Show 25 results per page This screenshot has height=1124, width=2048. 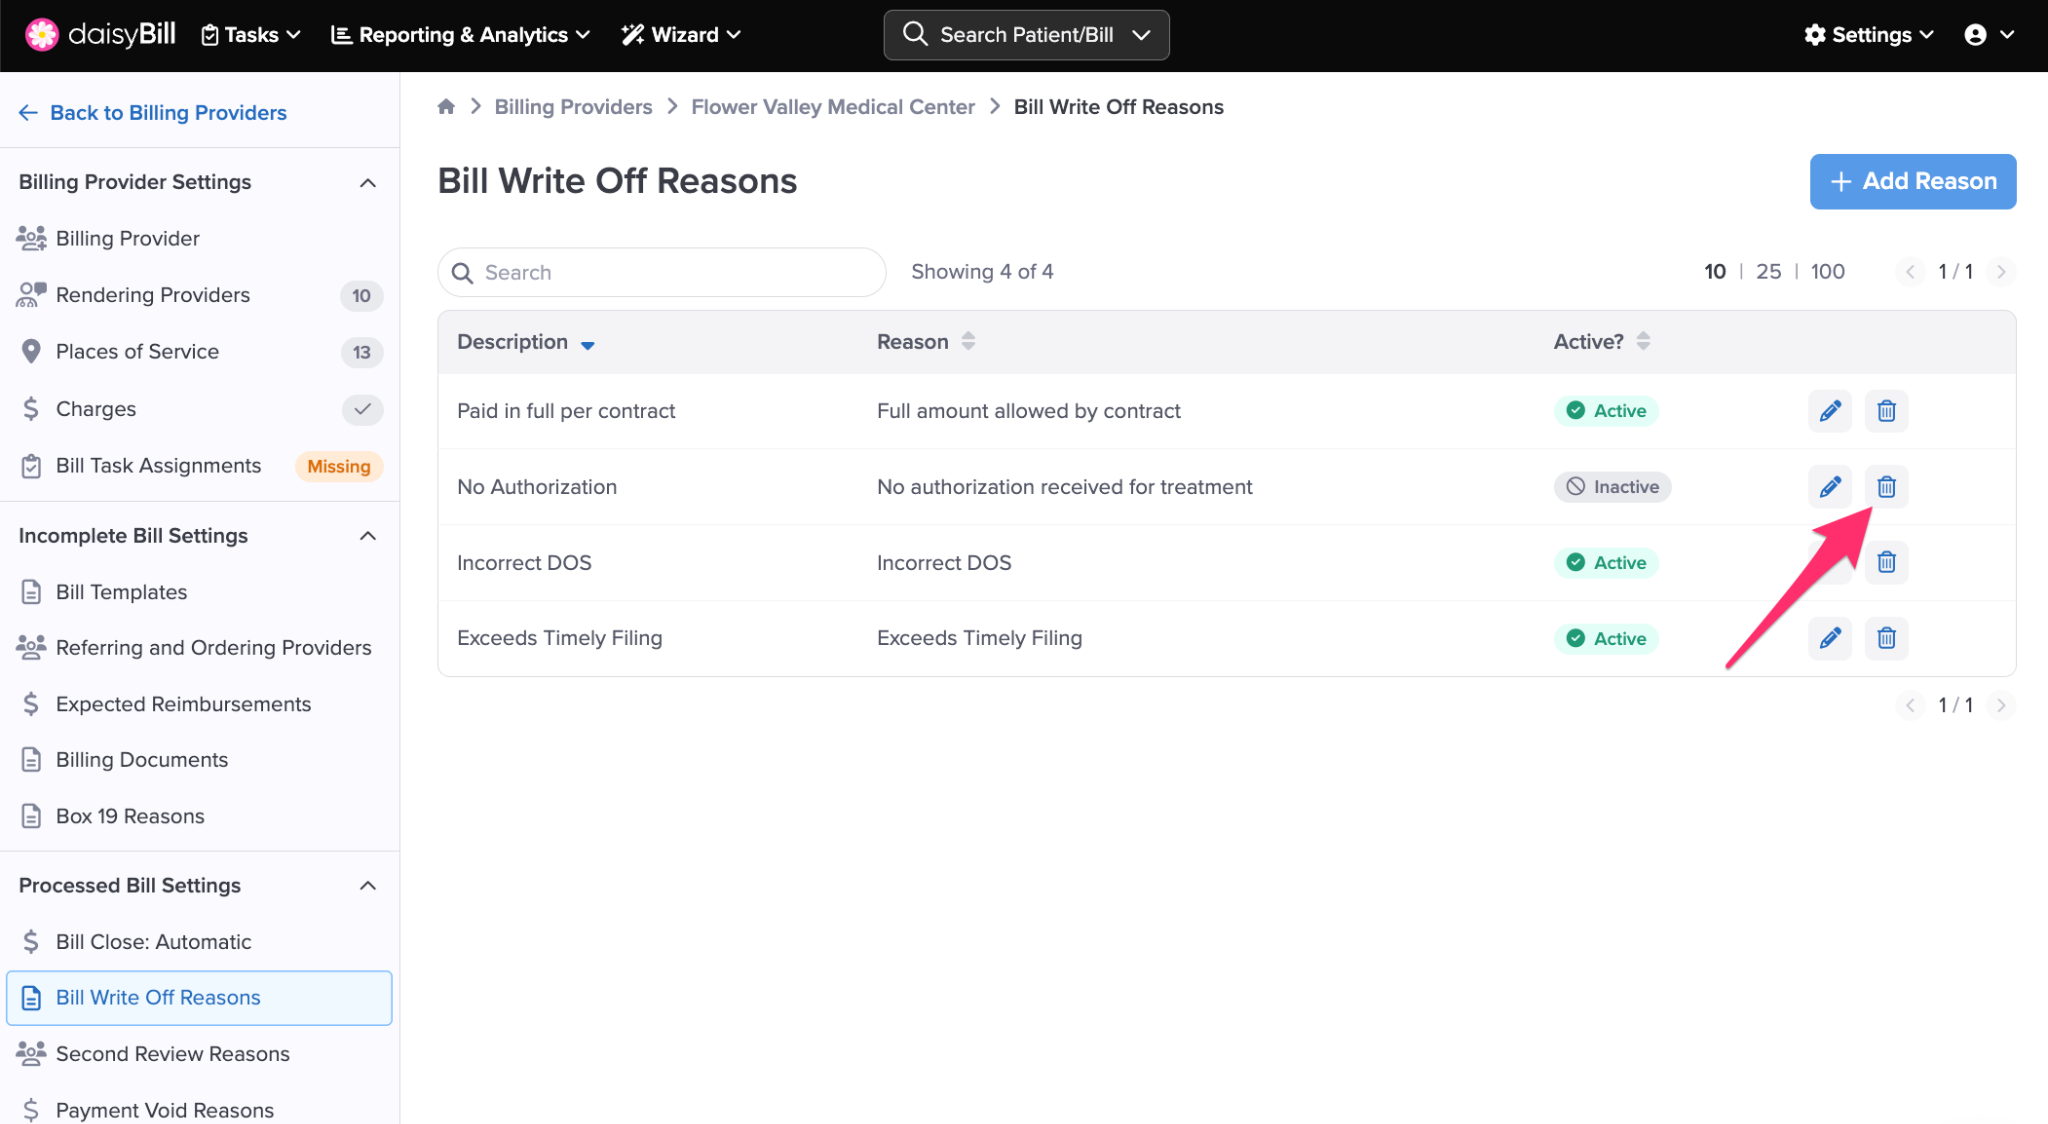point(1768,272)
